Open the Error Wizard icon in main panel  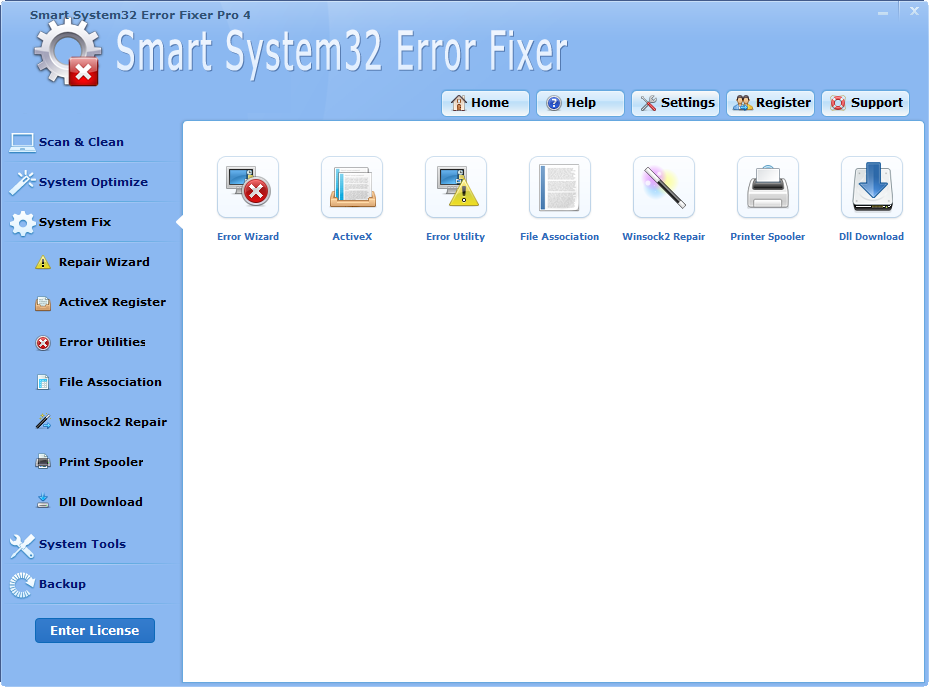click(248, 187)
